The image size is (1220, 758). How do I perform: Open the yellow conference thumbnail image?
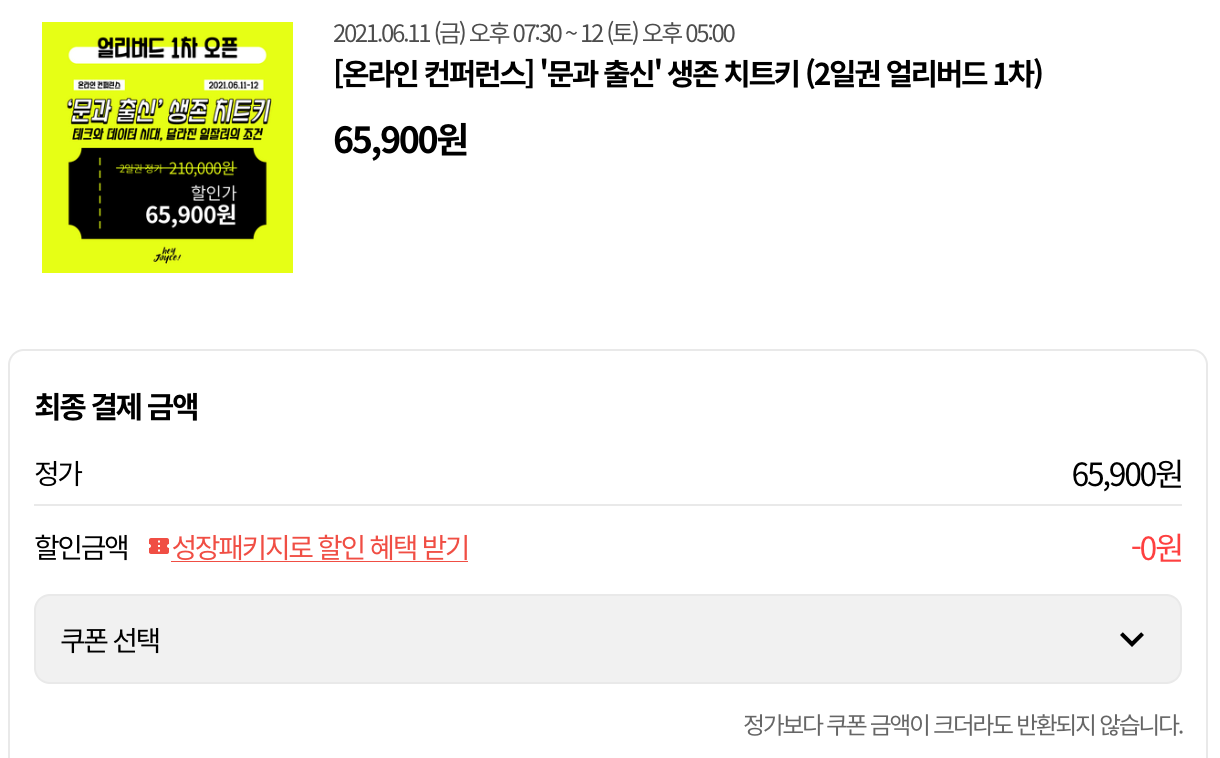[168, 147]
